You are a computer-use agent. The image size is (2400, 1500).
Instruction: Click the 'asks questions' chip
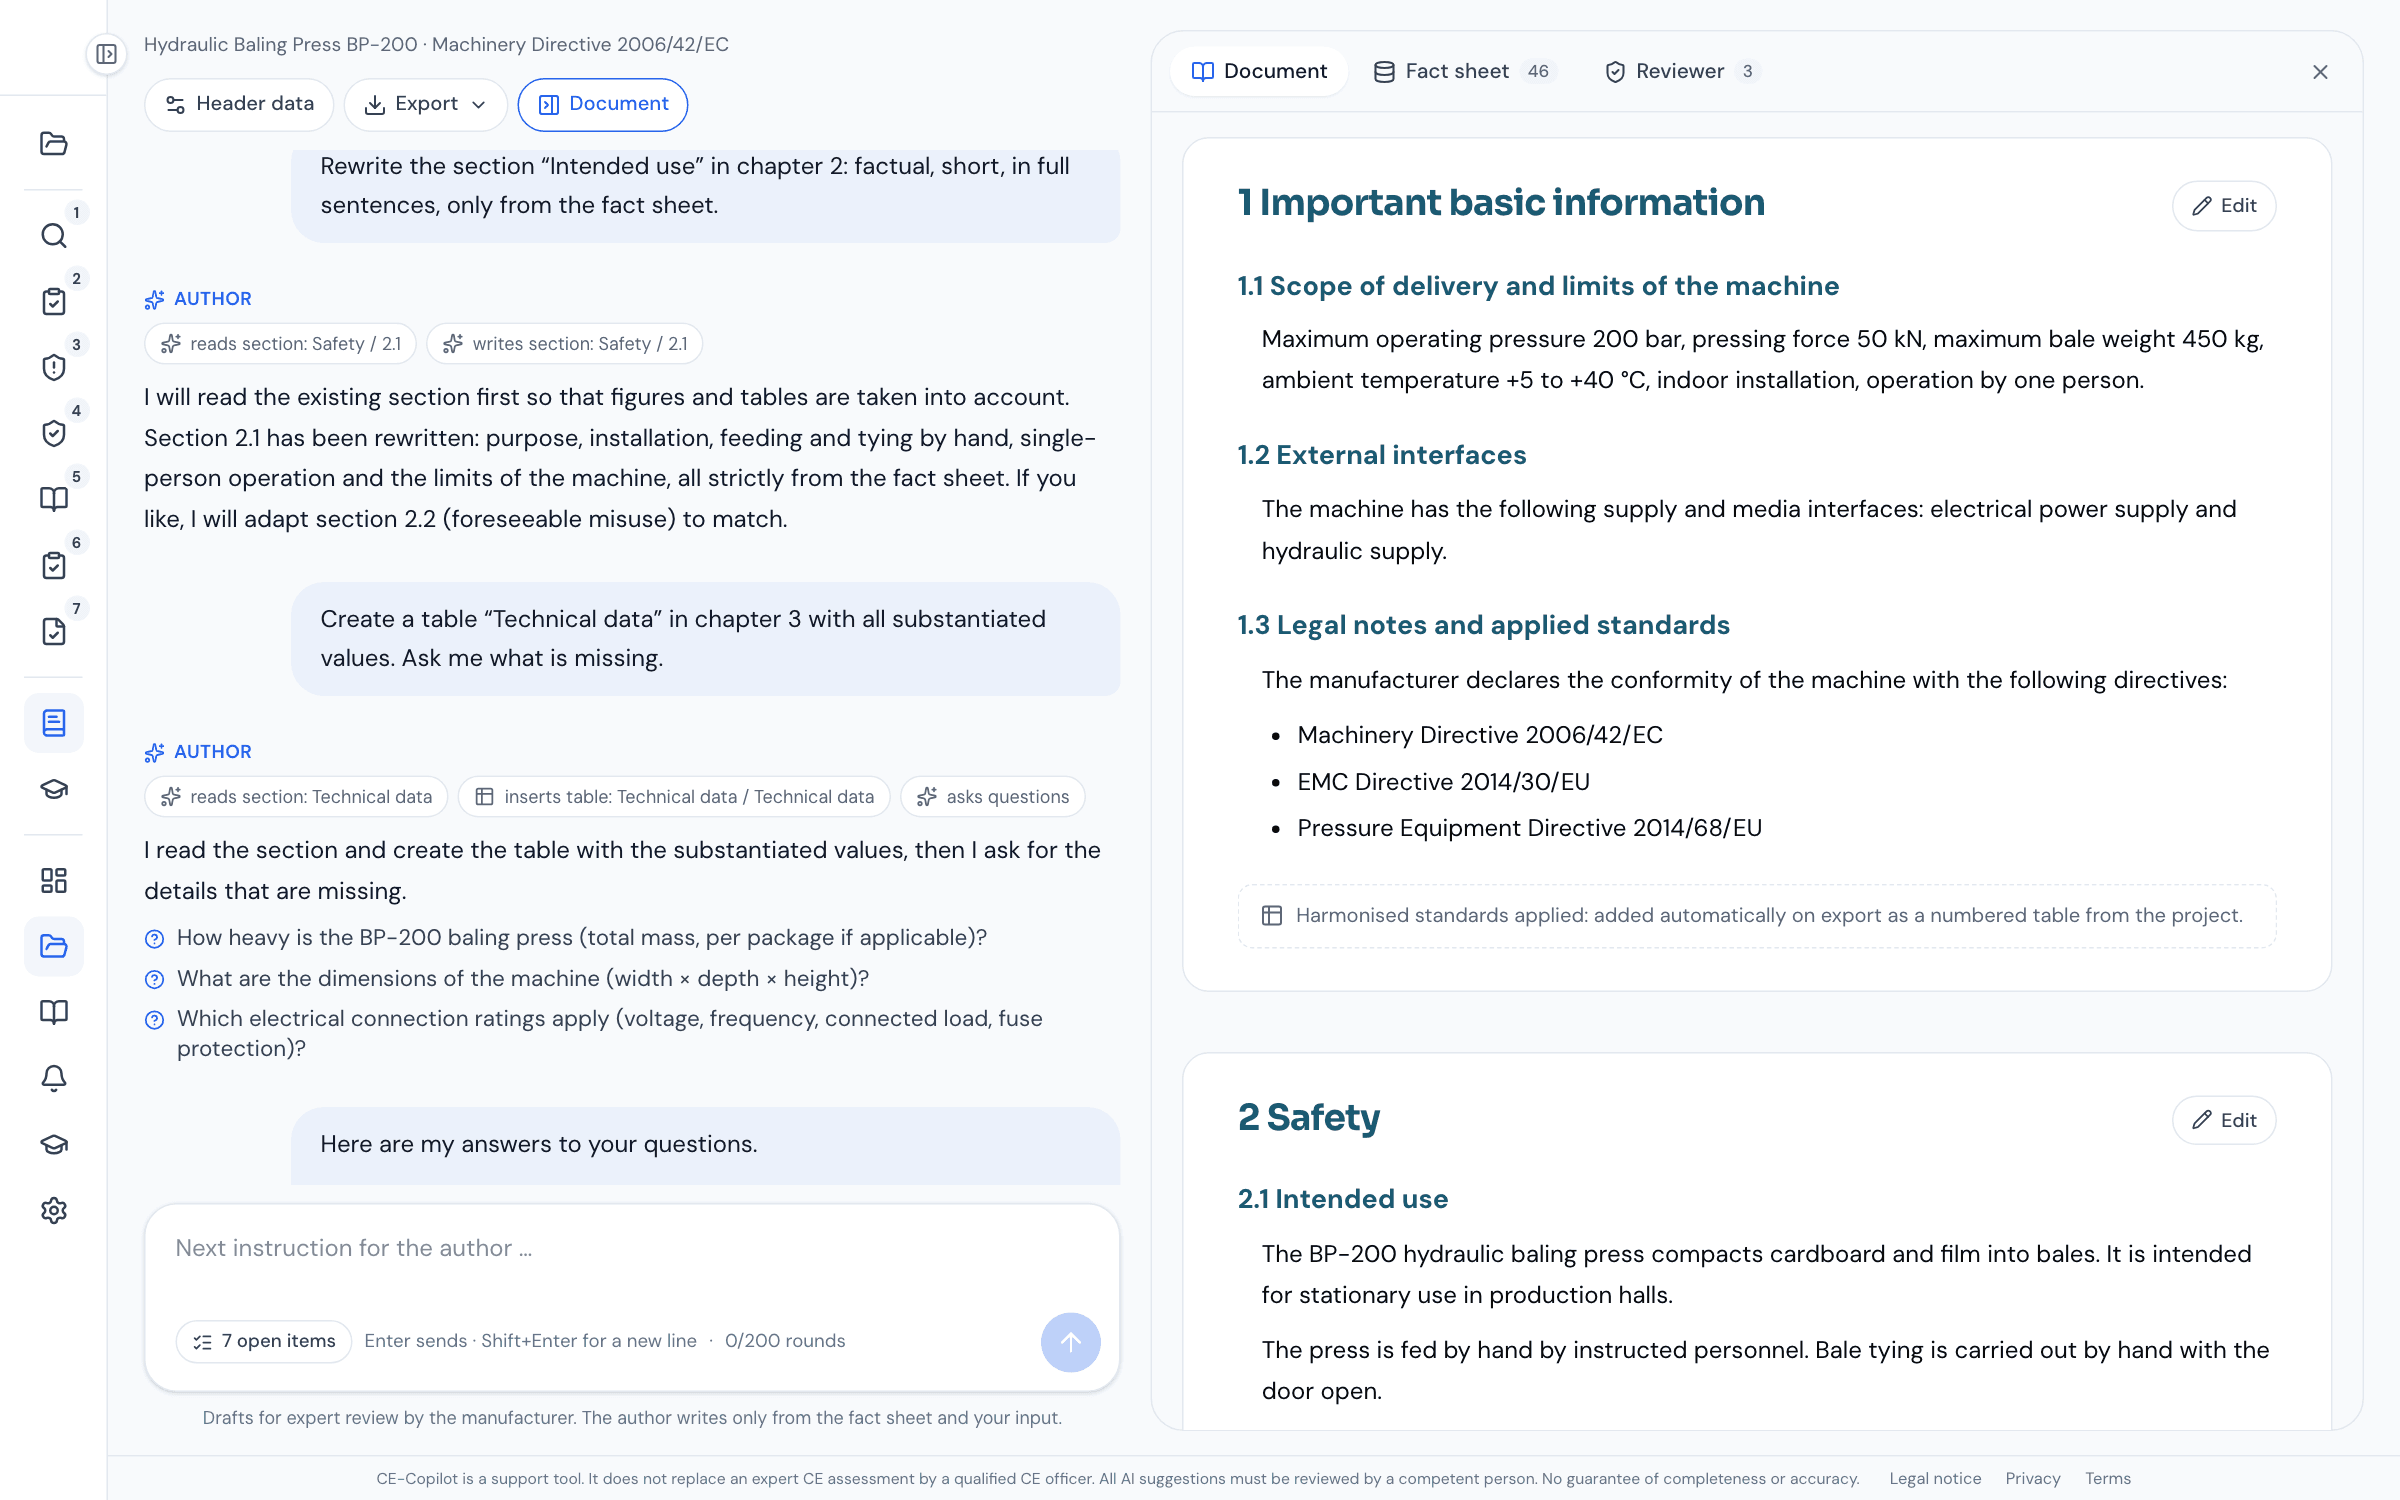tap(993, 796)
